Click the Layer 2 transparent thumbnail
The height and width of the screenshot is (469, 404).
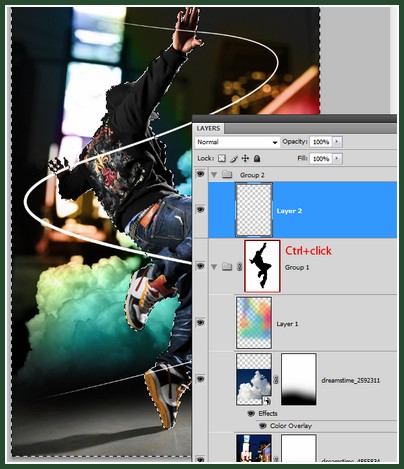click(x=254, y=210)
